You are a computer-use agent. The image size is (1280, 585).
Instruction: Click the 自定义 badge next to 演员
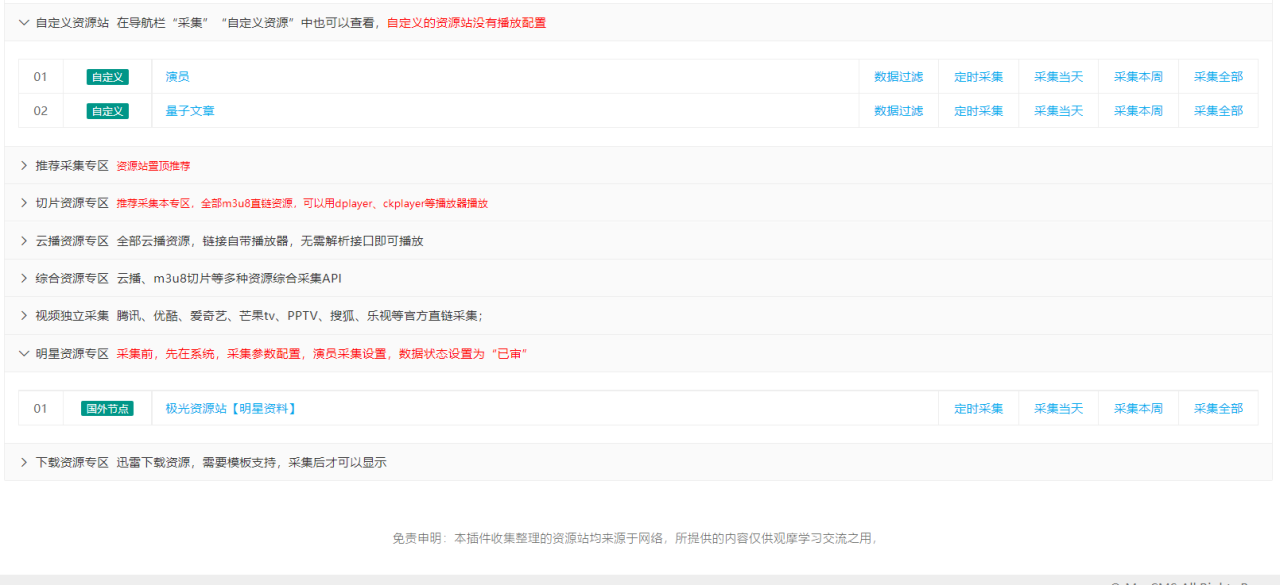106,76
